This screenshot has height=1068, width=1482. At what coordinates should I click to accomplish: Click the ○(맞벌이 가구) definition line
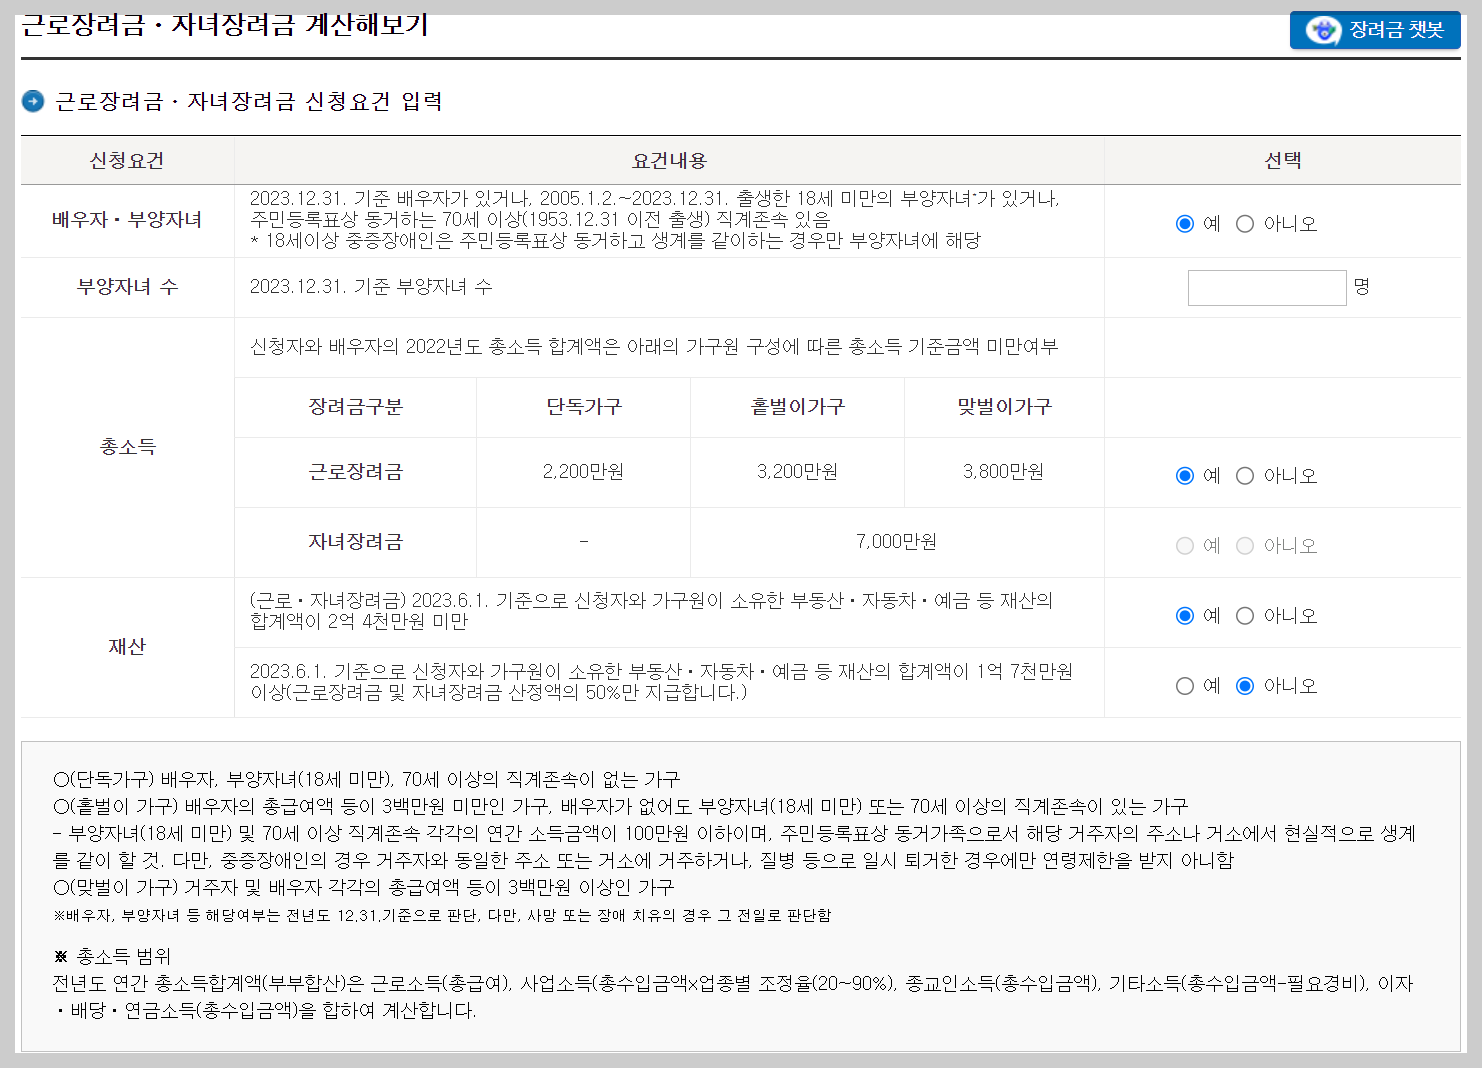364,887
